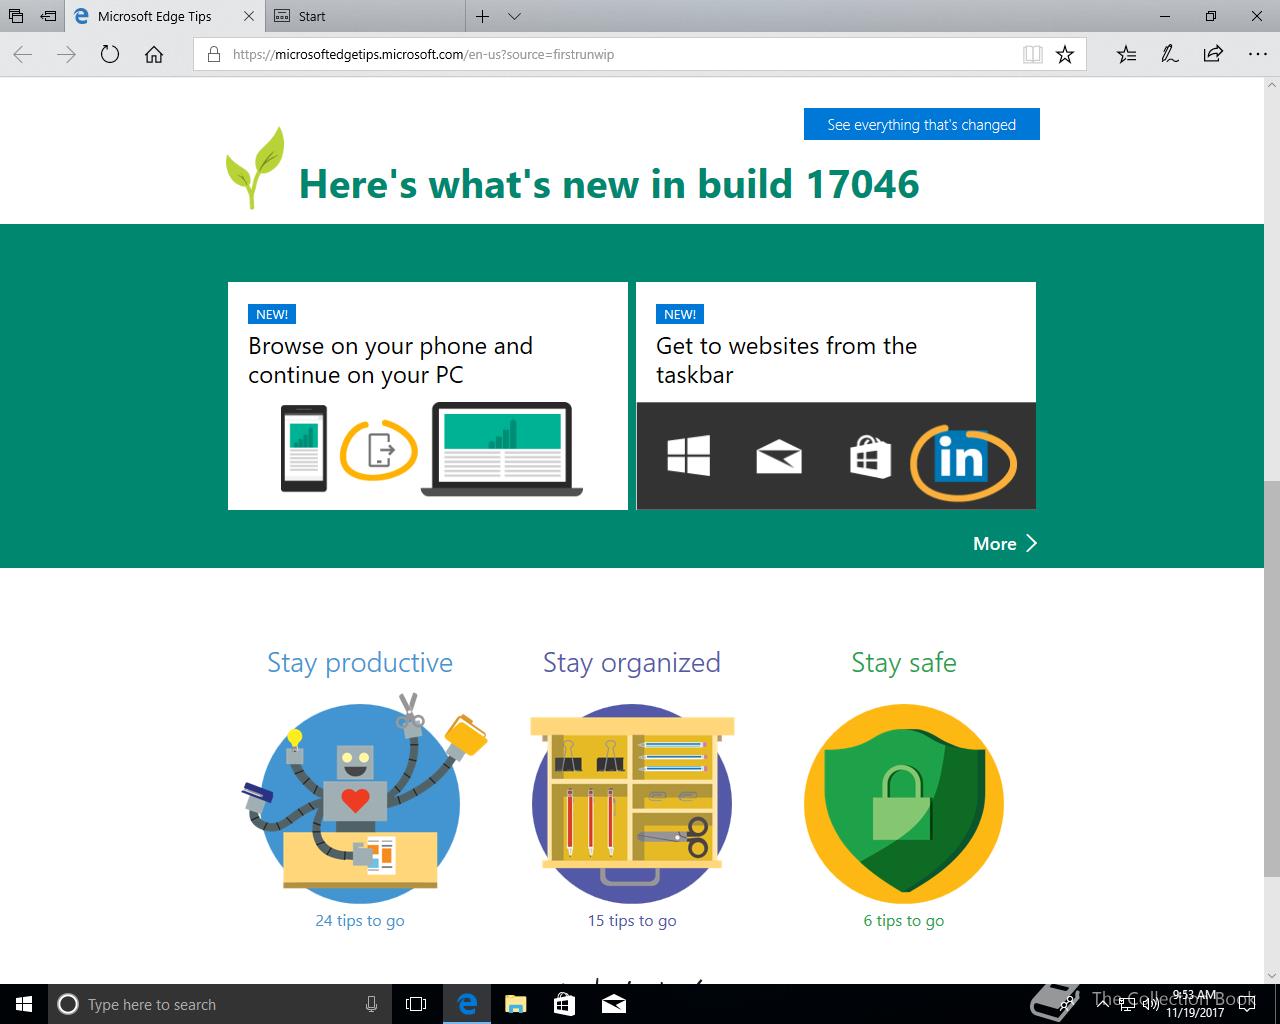Go back to previous page

[23, 55]
